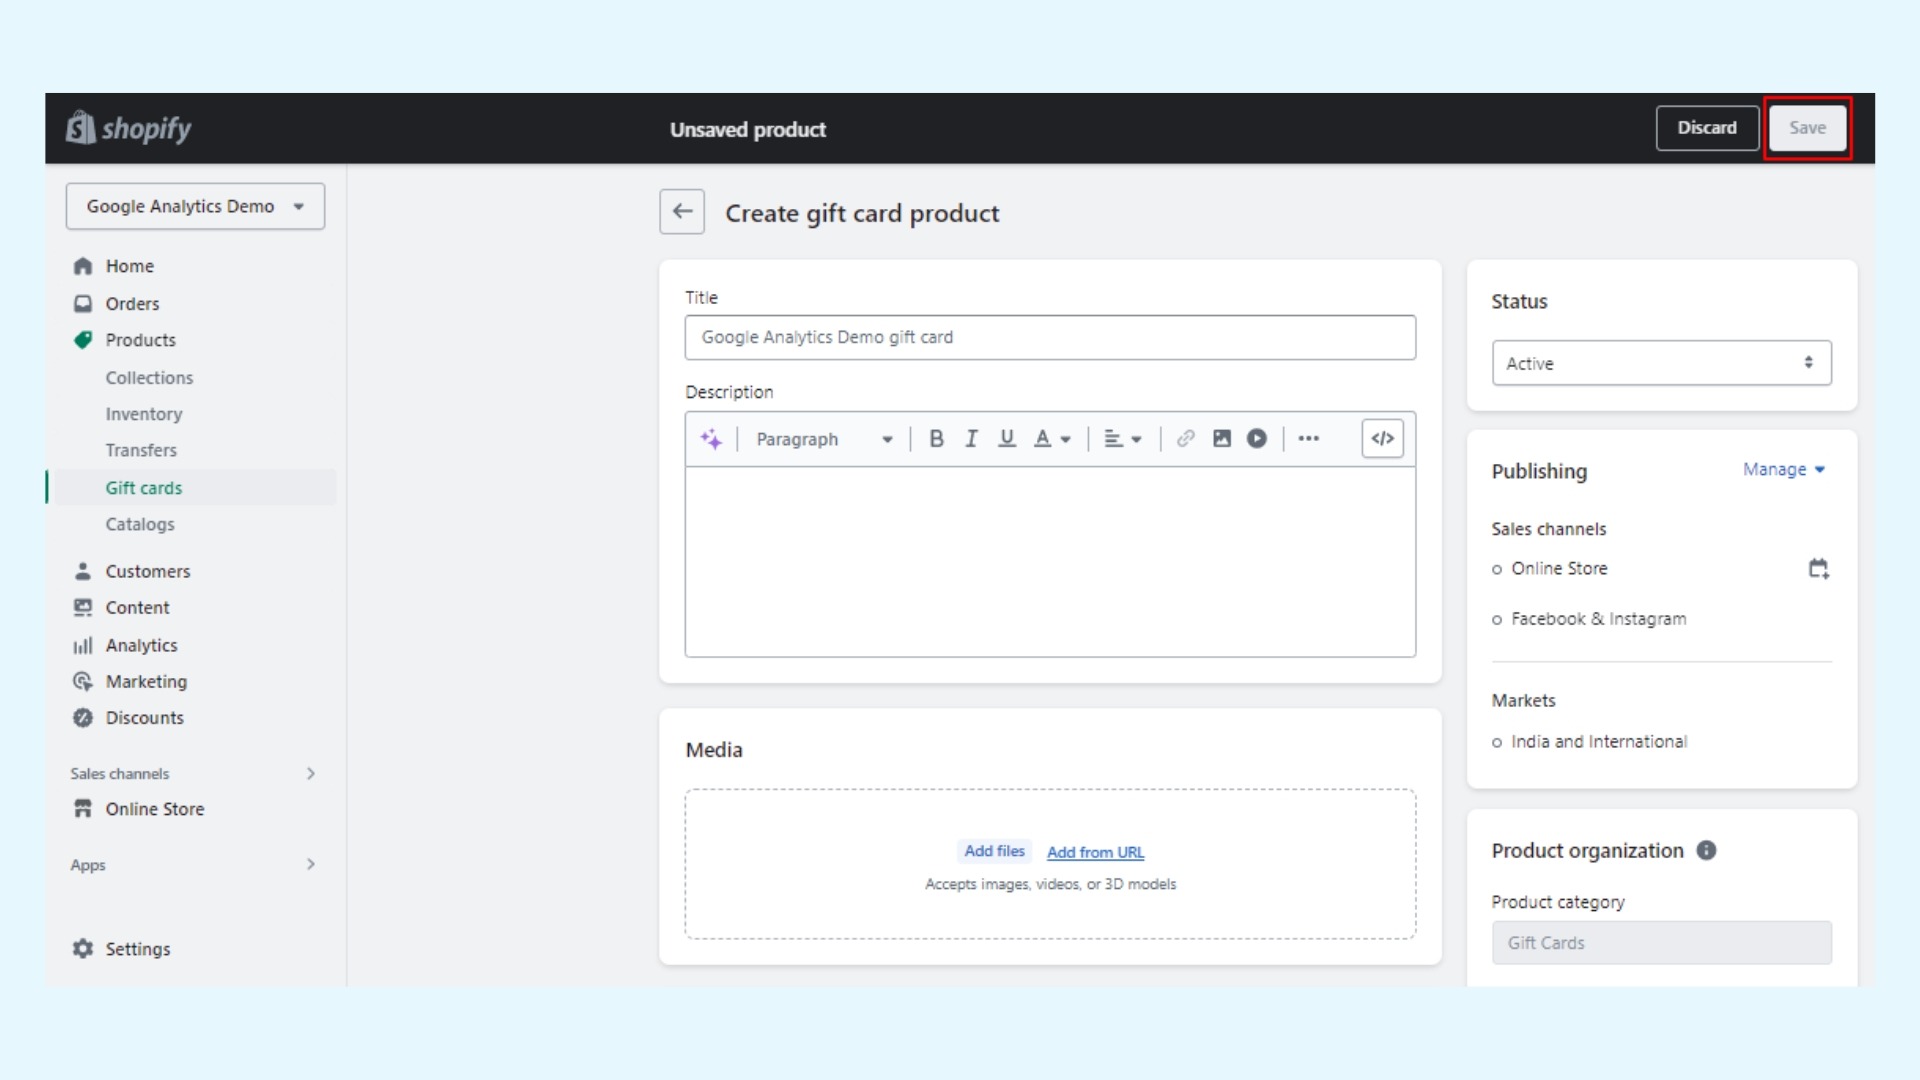Open the text alignment options
The width and height of the screenshot is (1920, 1080).
point(1122,439)
